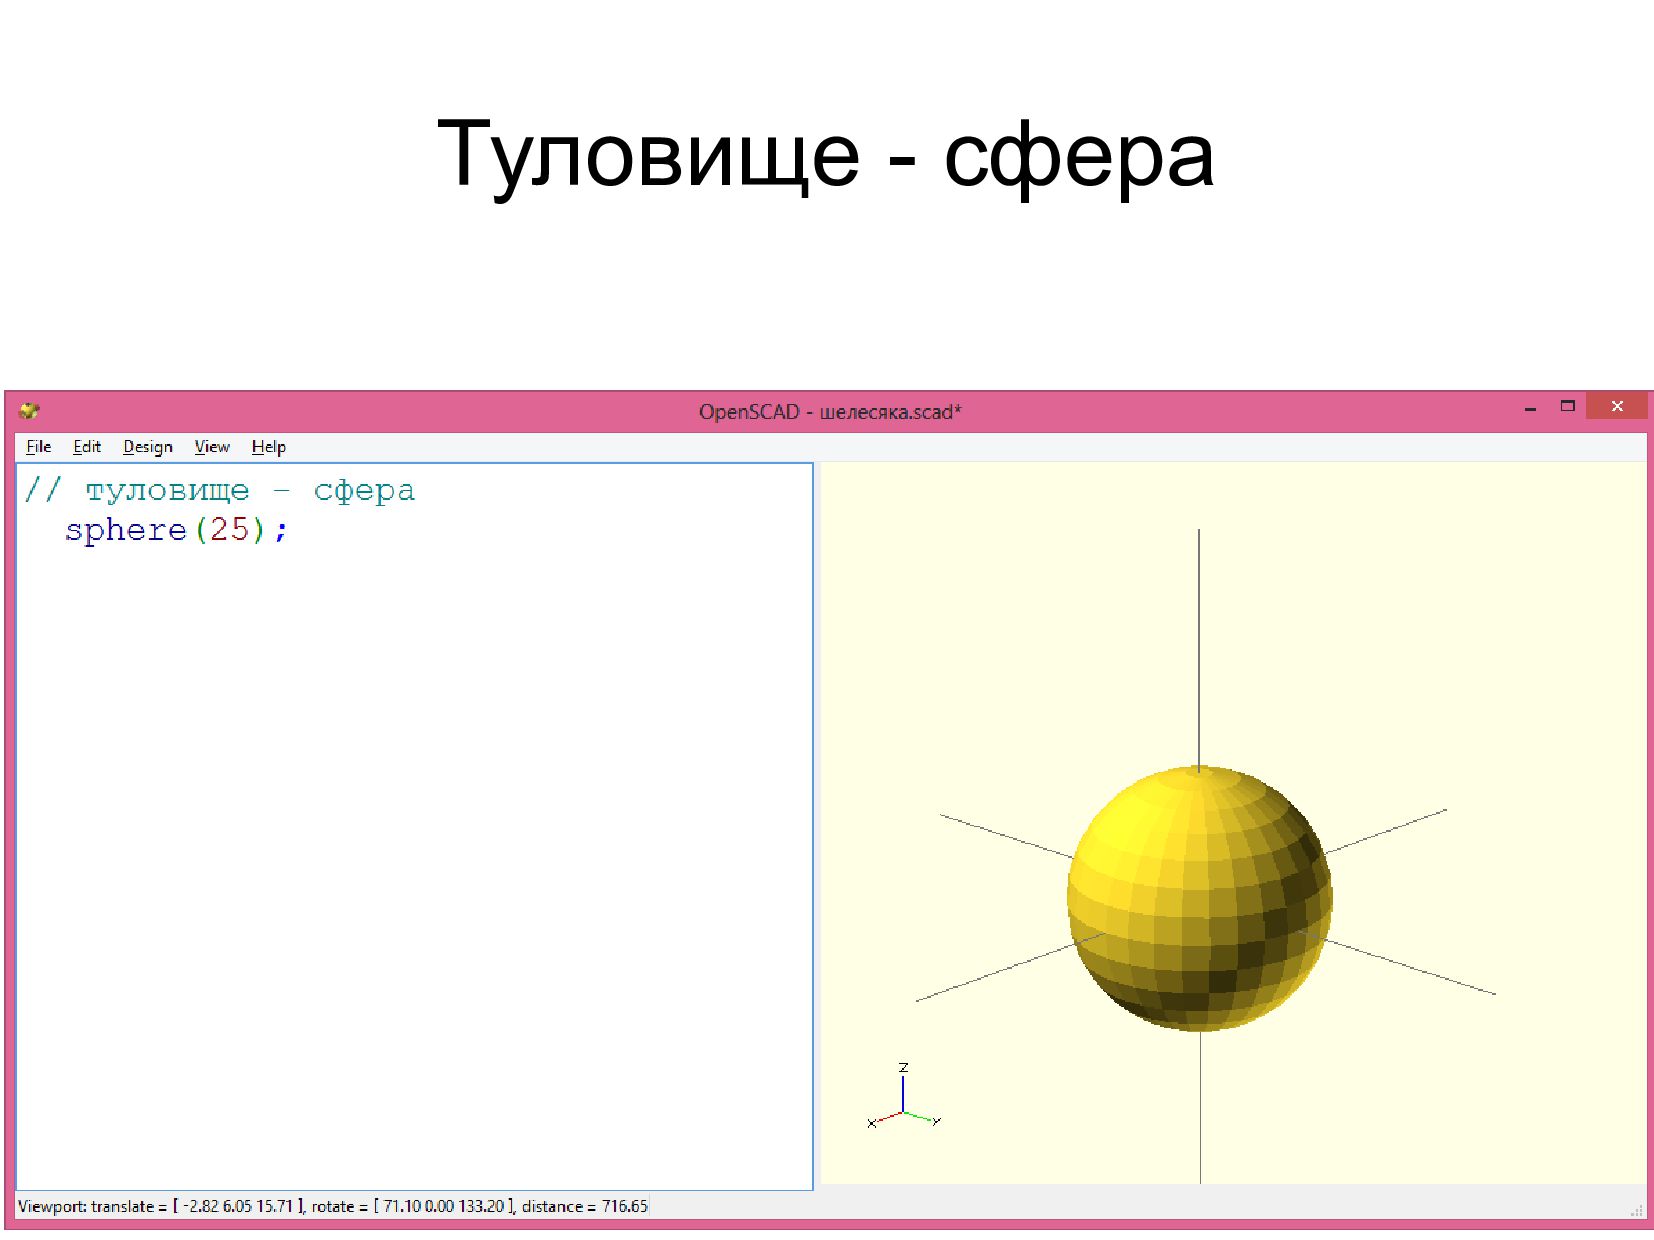Open the Design menu
This screenshot has width=1654, height=1240.
pyautogui.click(x=148, y=446)
